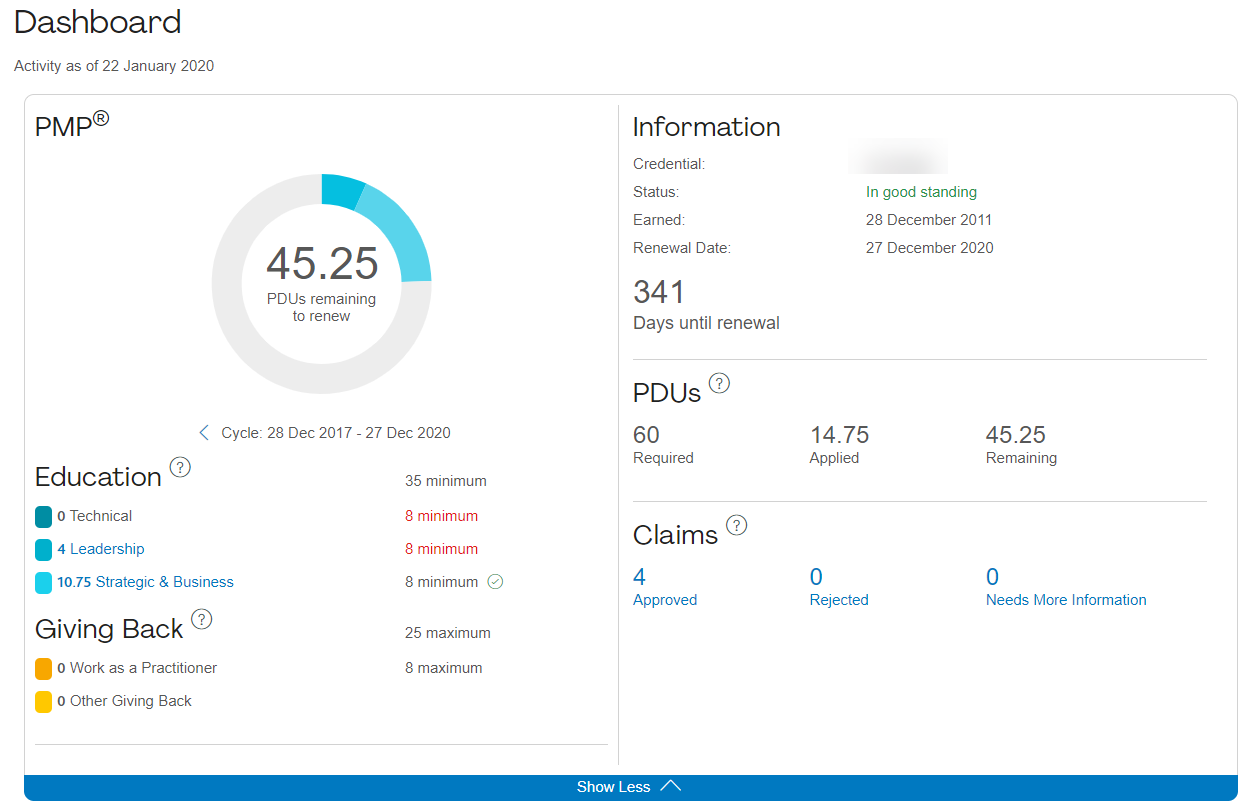1244x804 pixels.
Task: Click the orange square beside Work as a Practitioner
Action: (x=42, y=668)
